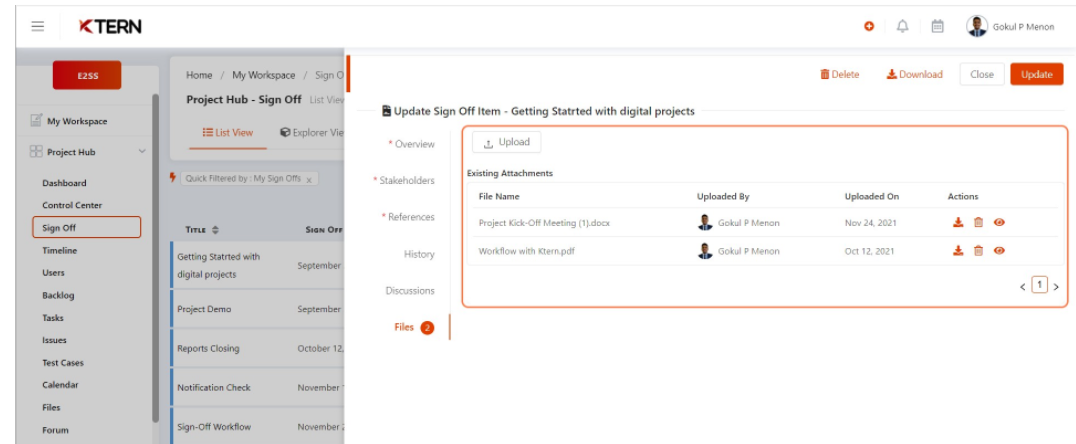Delete Project Kick-Off Meeting docx attachment

[979, 223]
